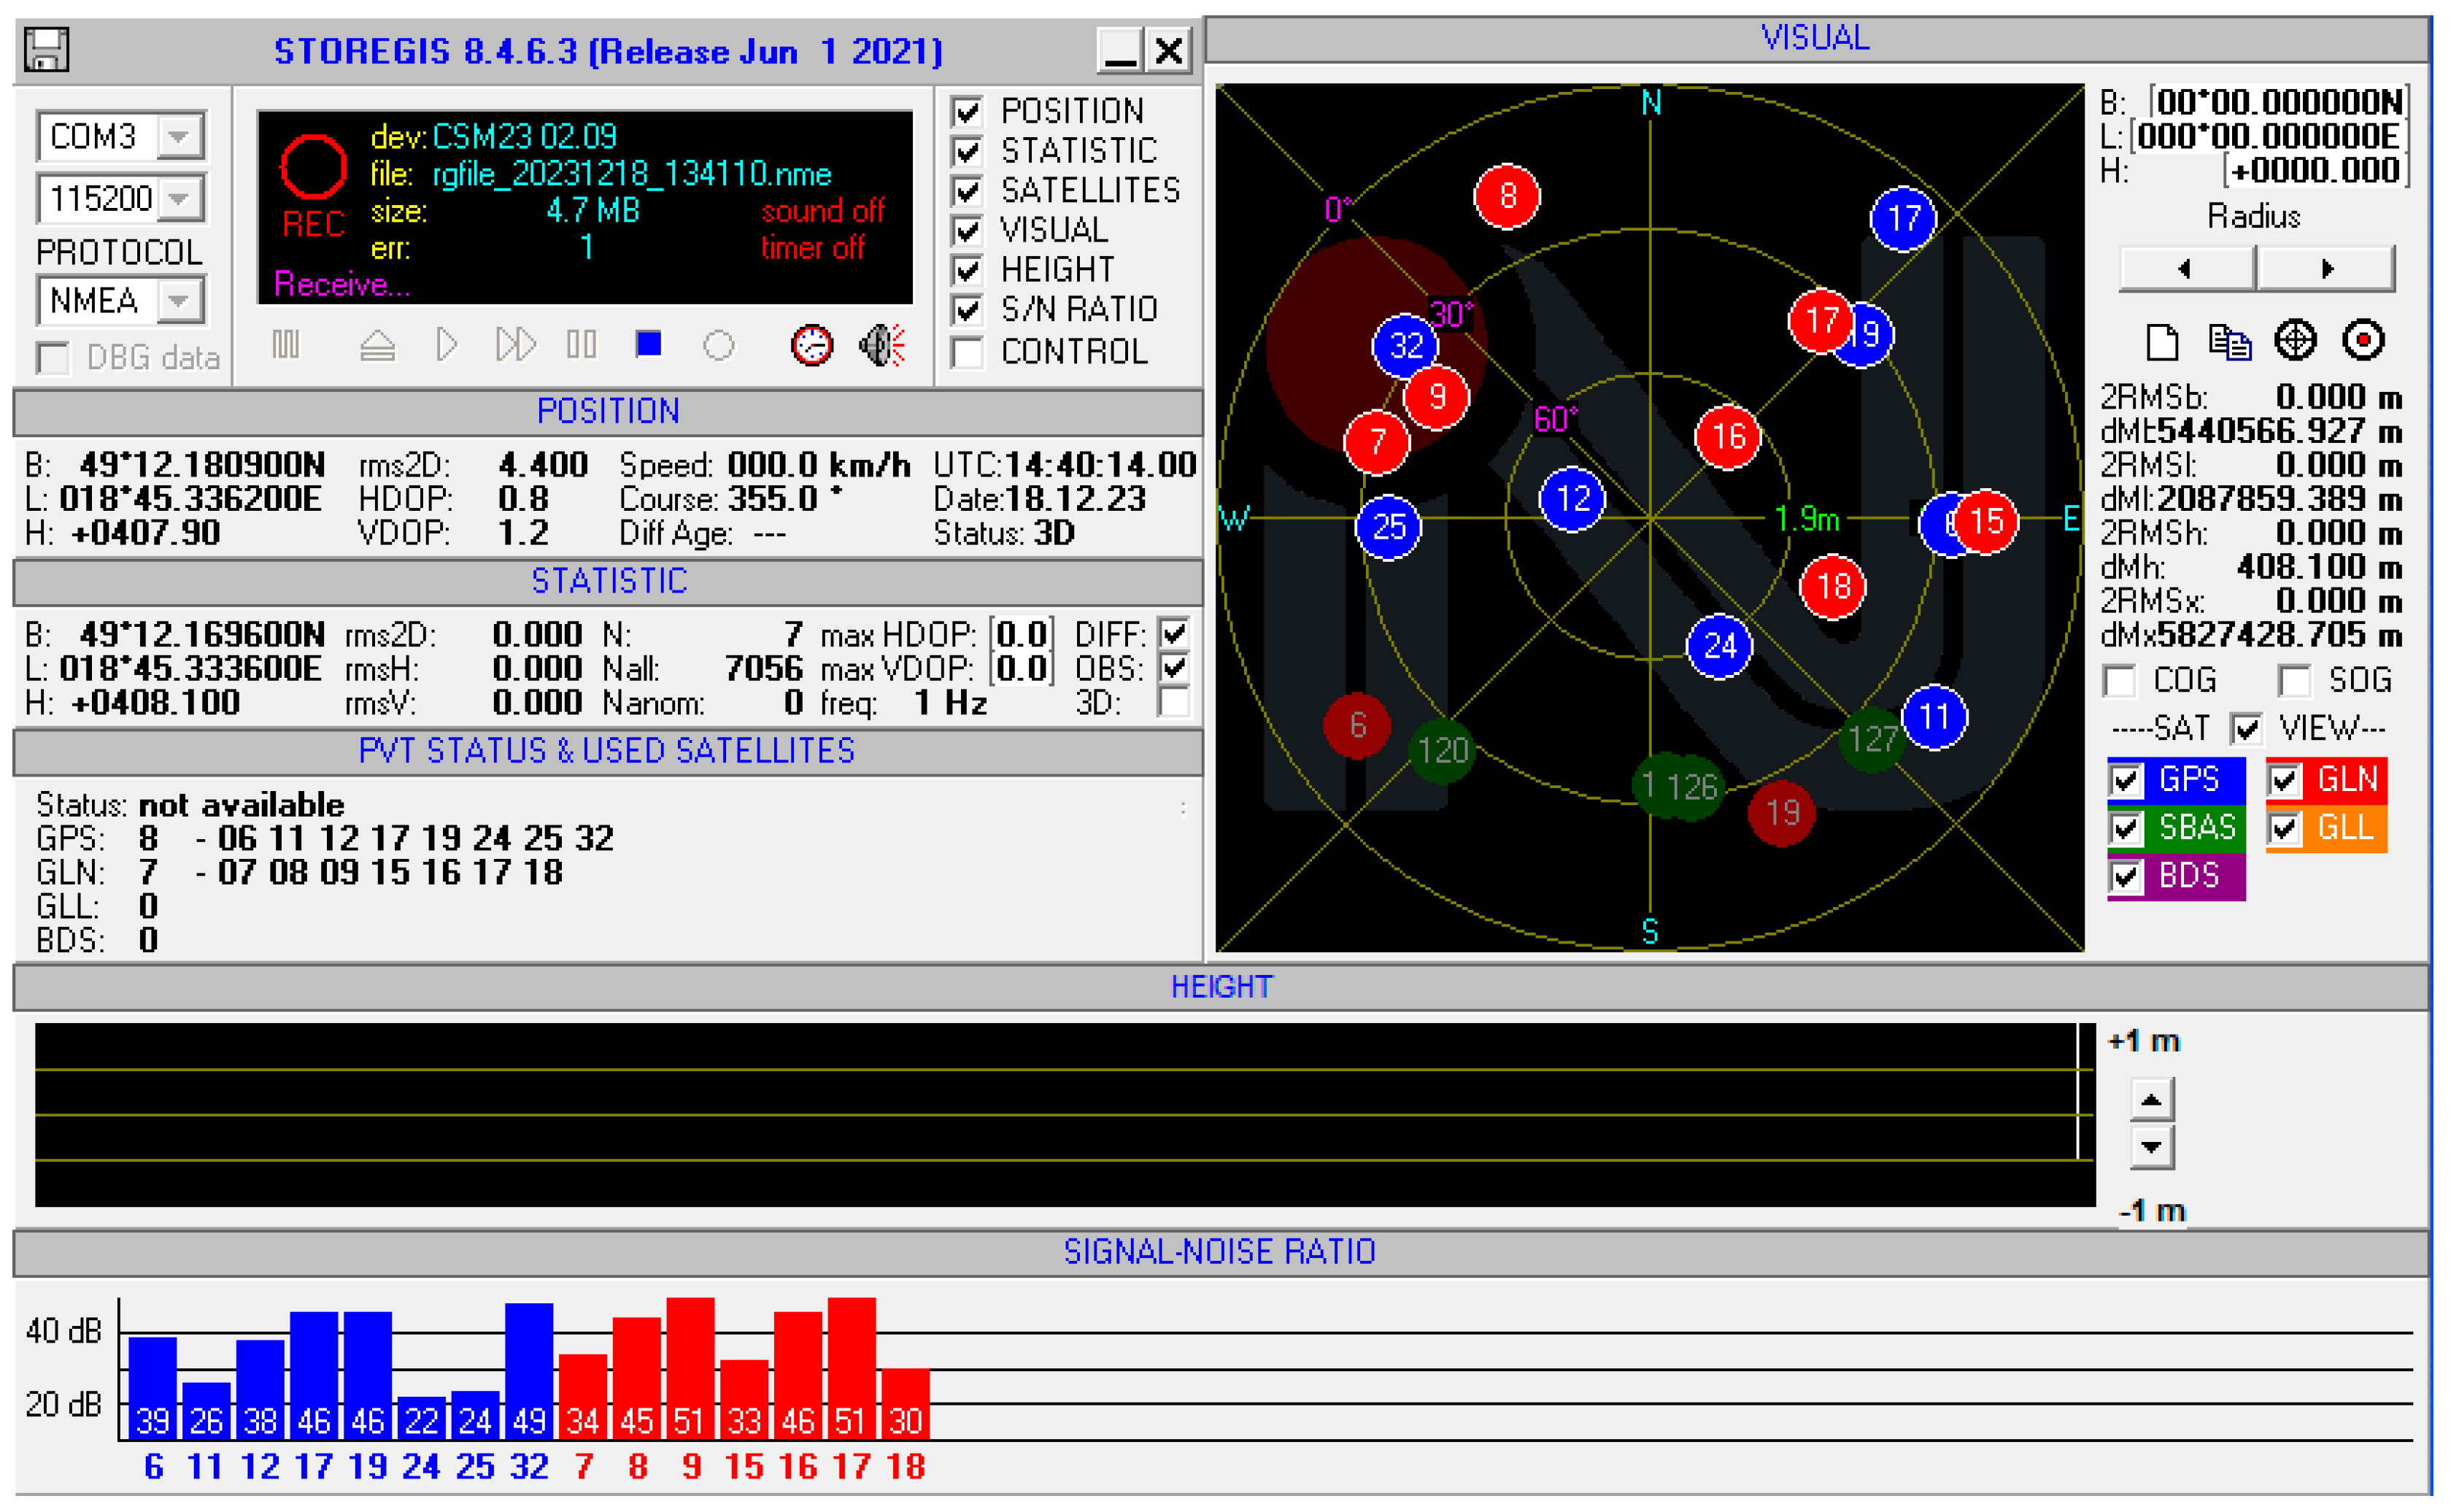Toggle the speaker sound icon

(882, 346)
